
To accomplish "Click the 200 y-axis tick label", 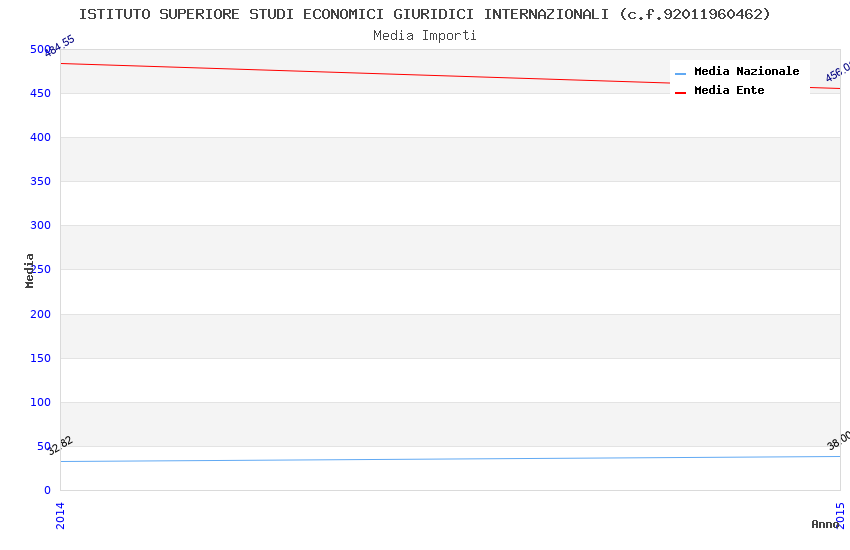I will (40, 314).
